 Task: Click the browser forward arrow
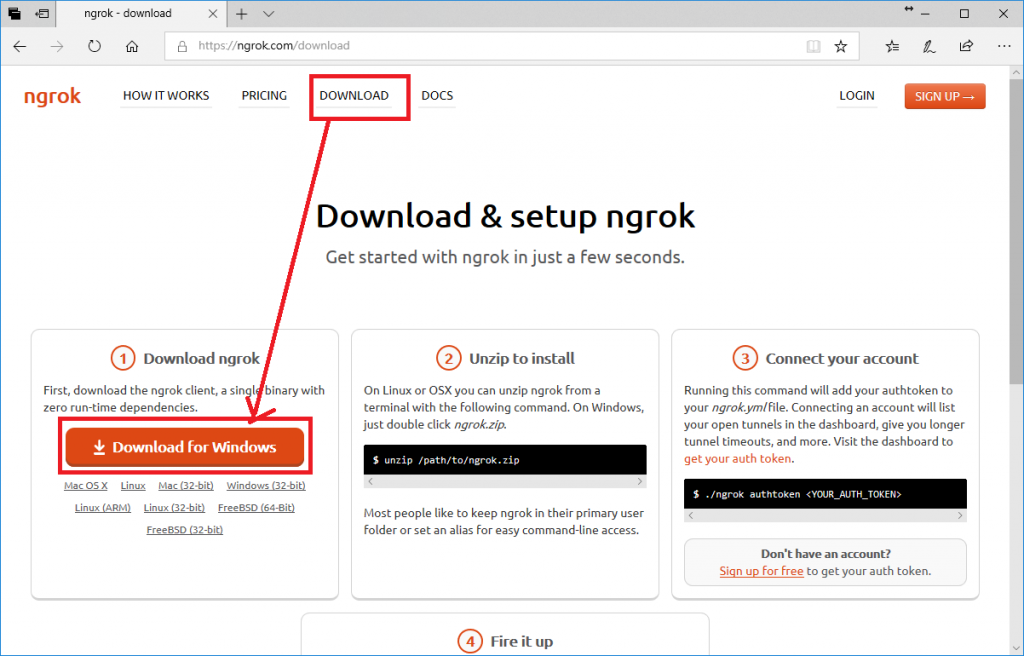click(x=57, y=46)
